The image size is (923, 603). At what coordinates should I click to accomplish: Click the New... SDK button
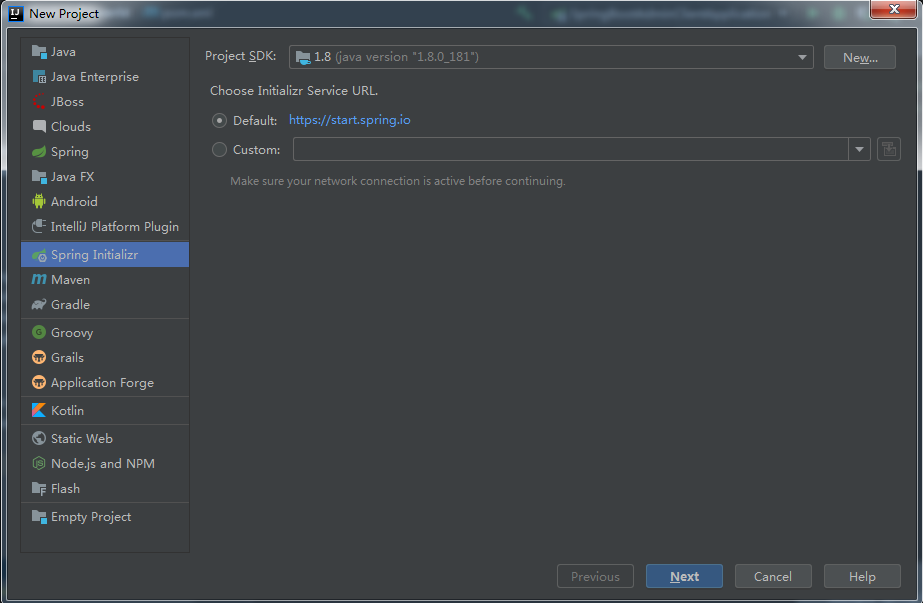[x=859, y=57]
